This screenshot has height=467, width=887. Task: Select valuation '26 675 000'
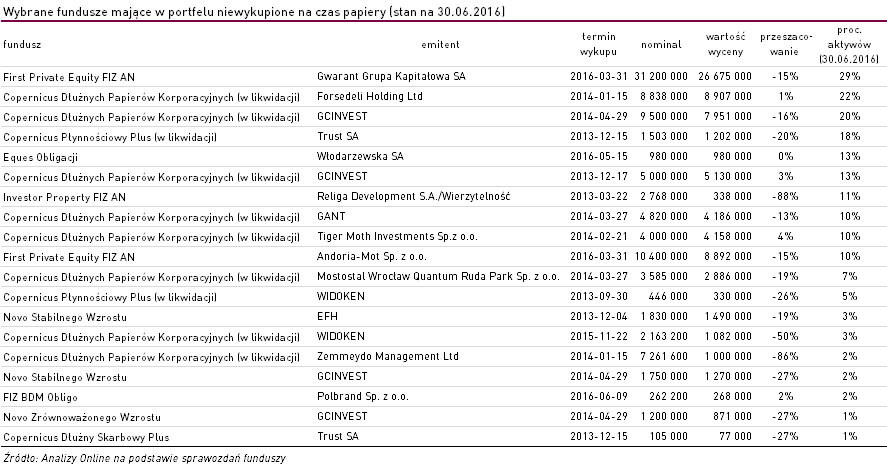click(725, 76)
